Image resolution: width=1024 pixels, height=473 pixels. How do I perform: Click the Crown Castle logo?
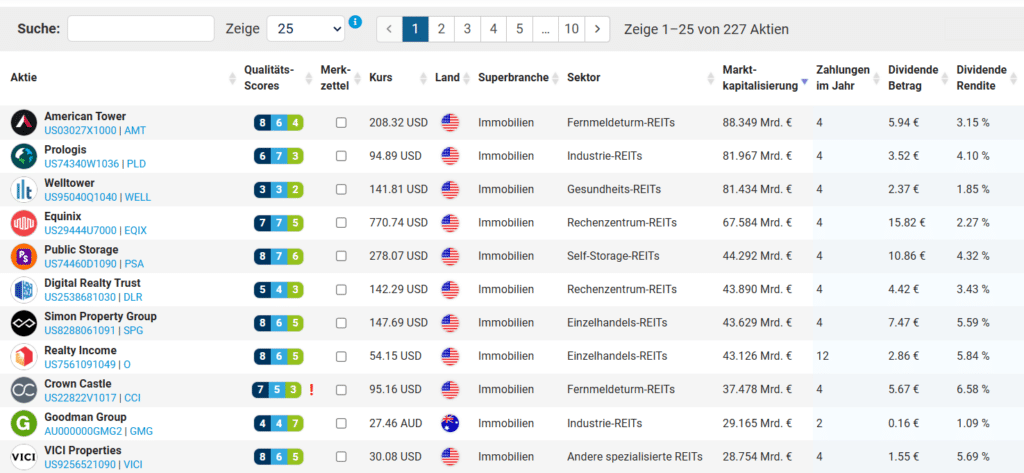pyautogui.click(x=24, y=390)
